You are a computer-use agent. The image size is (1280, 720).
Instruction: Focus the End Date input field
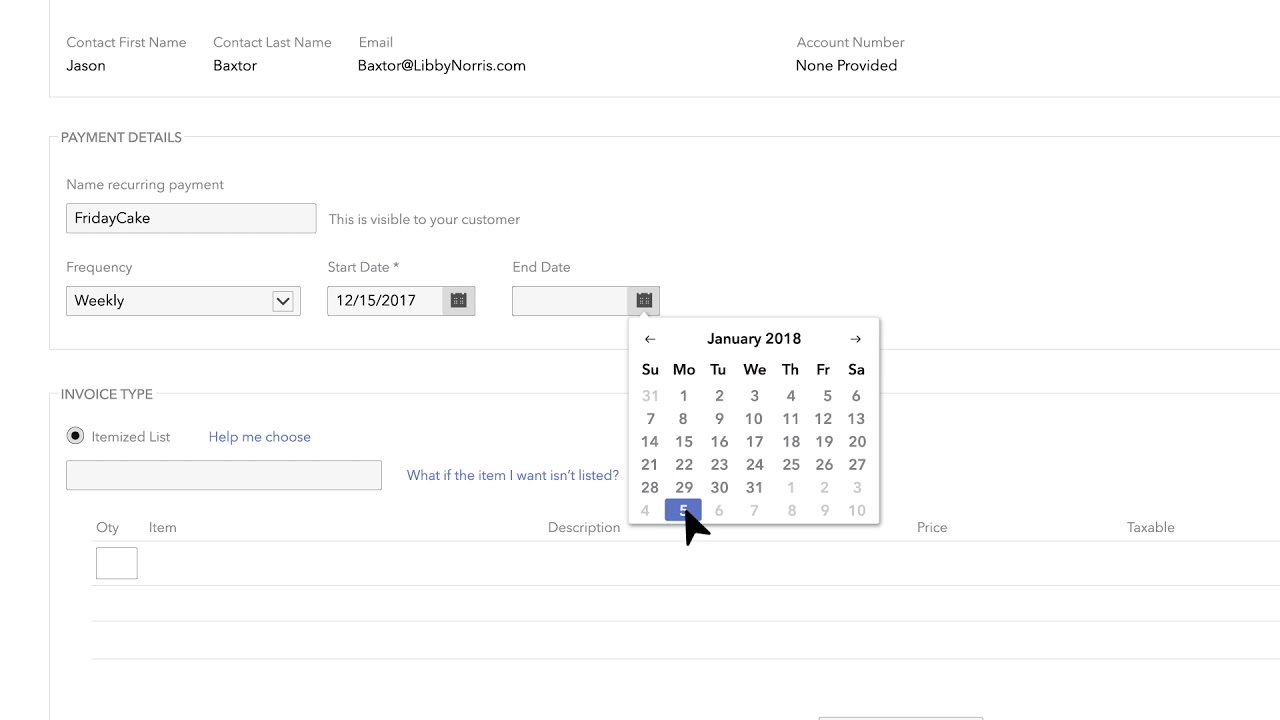point(570,301)
